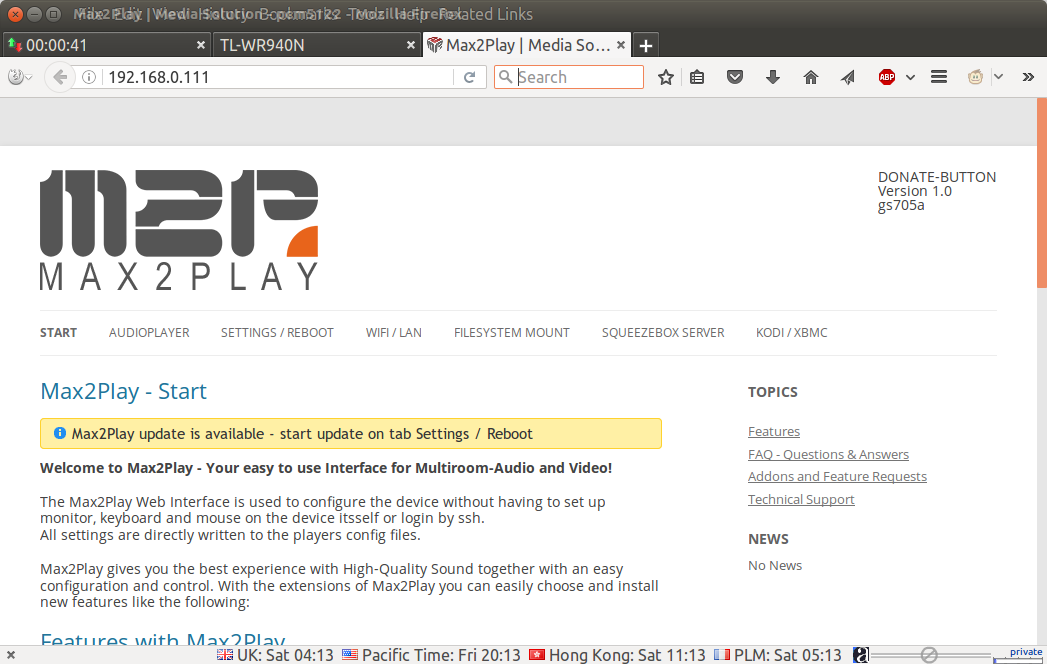Open the AUDIOPLAYER menu item

(149, 333)
